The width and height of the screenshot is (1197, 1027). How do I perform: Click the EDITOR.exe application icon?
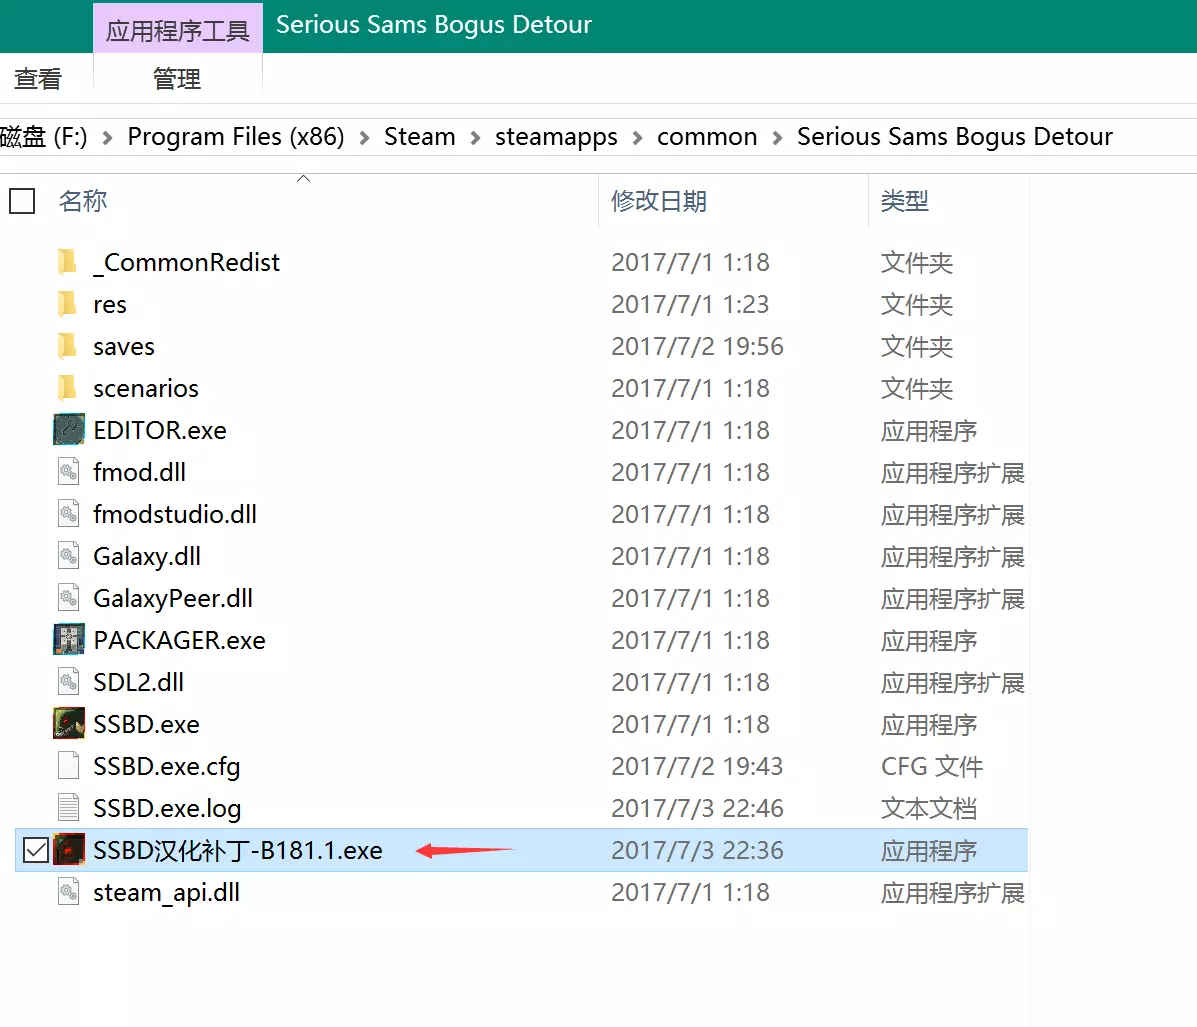coord(69,430)
